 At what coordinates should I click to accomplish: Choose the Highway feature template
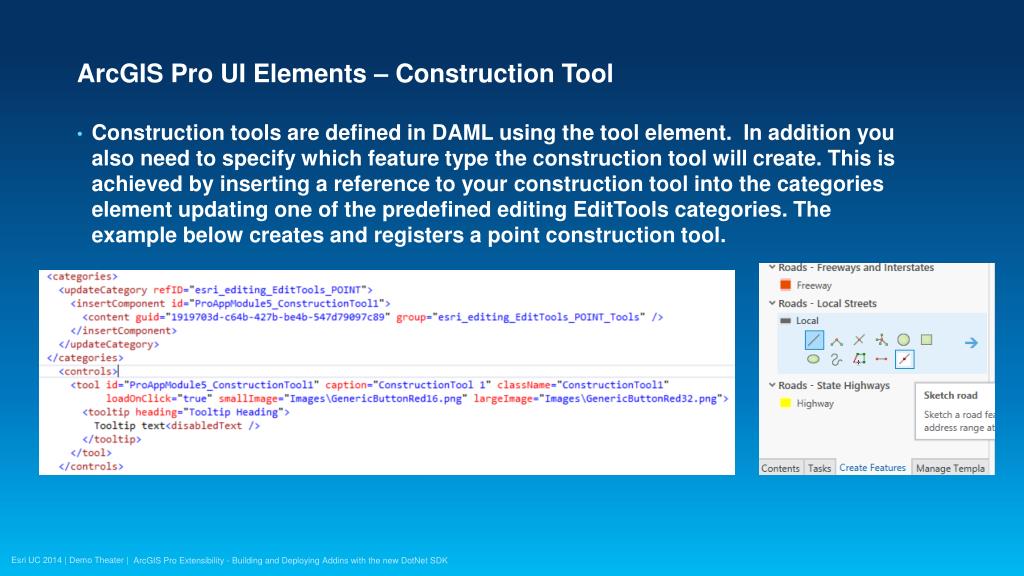pyautogui.click(x=815, y=404)
